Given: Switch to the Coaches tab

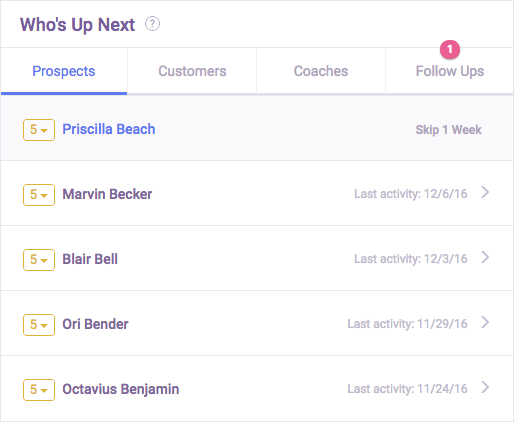Looking at the screenshot, I should 321,71.
